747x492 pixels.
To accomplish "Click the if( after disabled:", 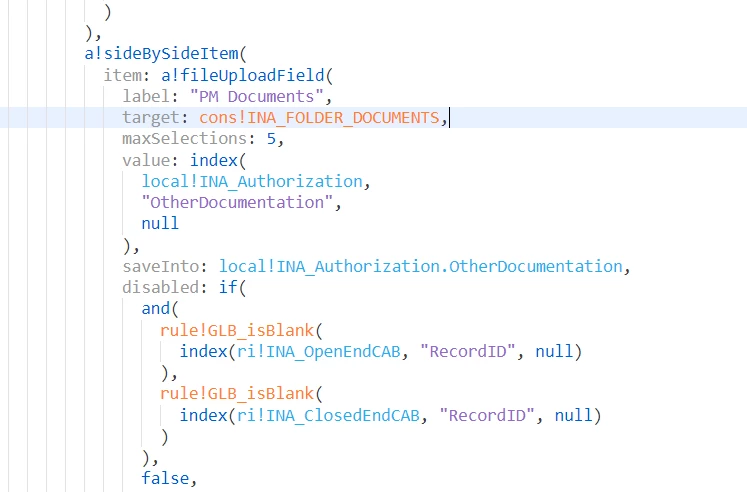I will (x=232, y=287).
